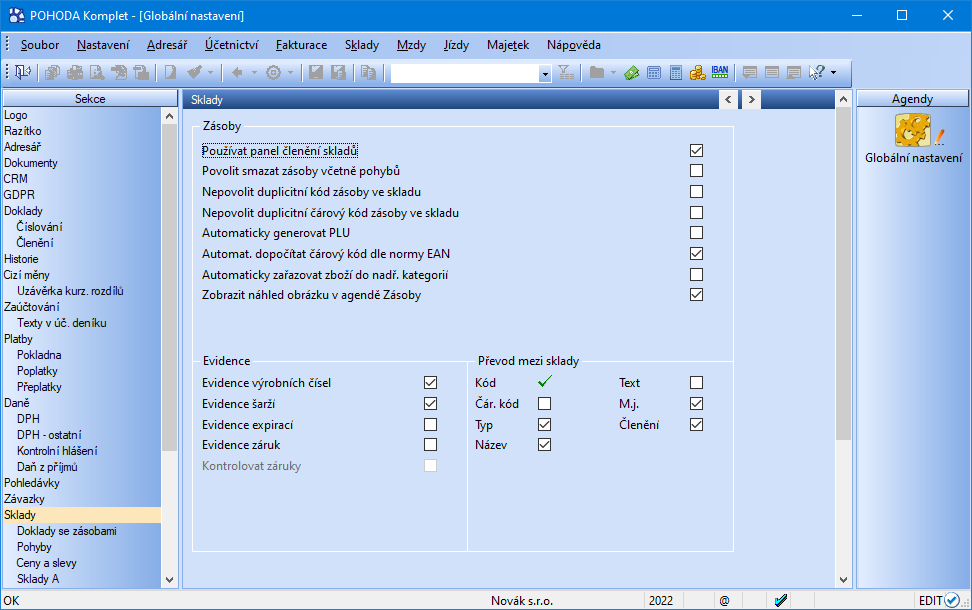Viewport: 972px width, 610px height.
Task: Click the greyed printer toolbar icon
Action: coord(74,73)
